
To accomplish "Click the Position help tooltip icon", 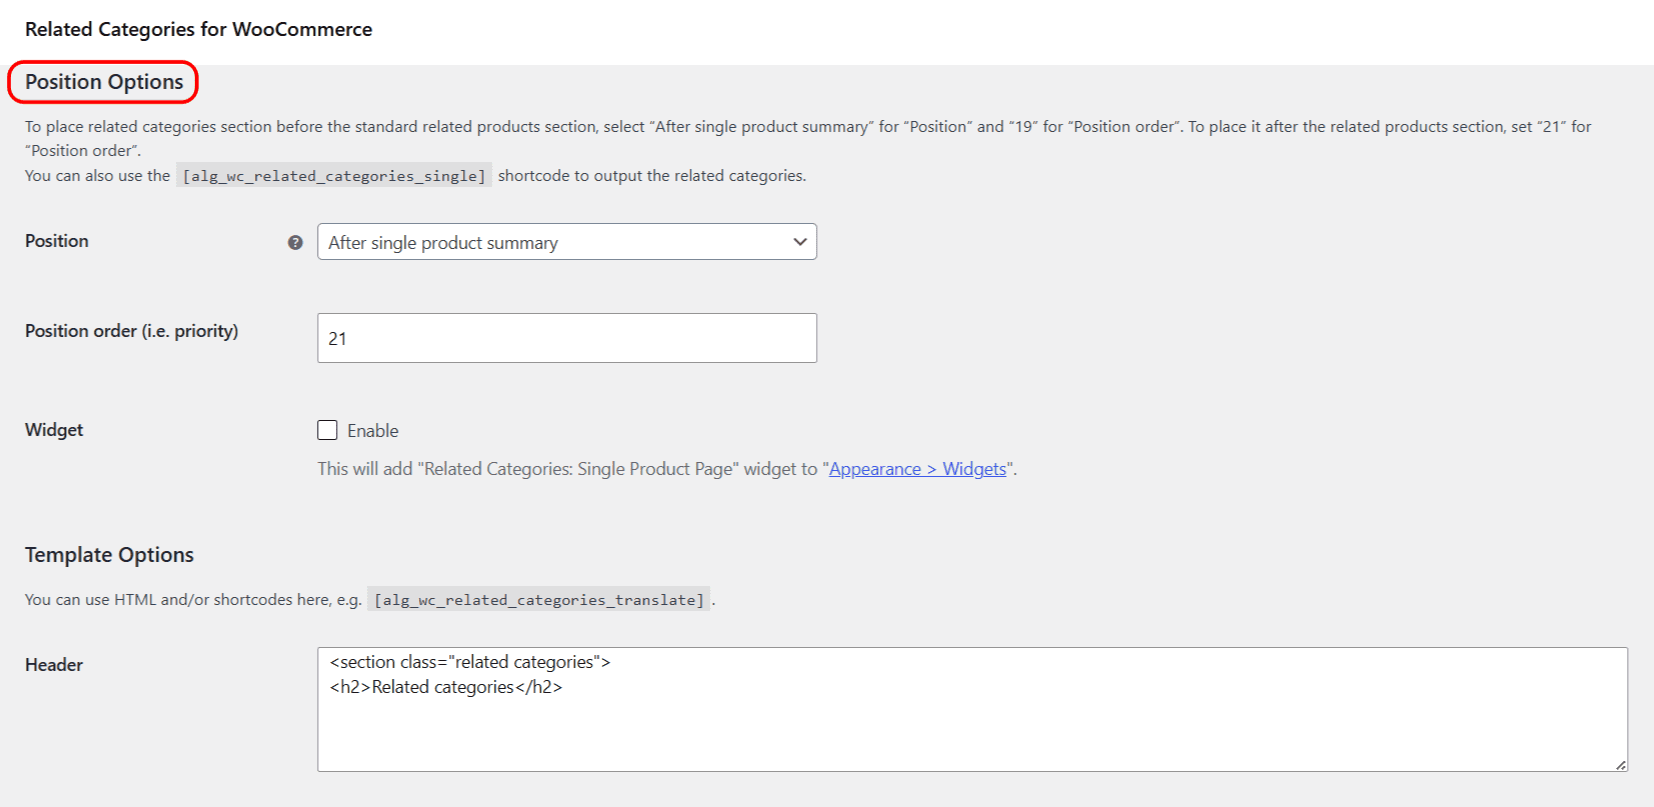I will coord(295,242).
